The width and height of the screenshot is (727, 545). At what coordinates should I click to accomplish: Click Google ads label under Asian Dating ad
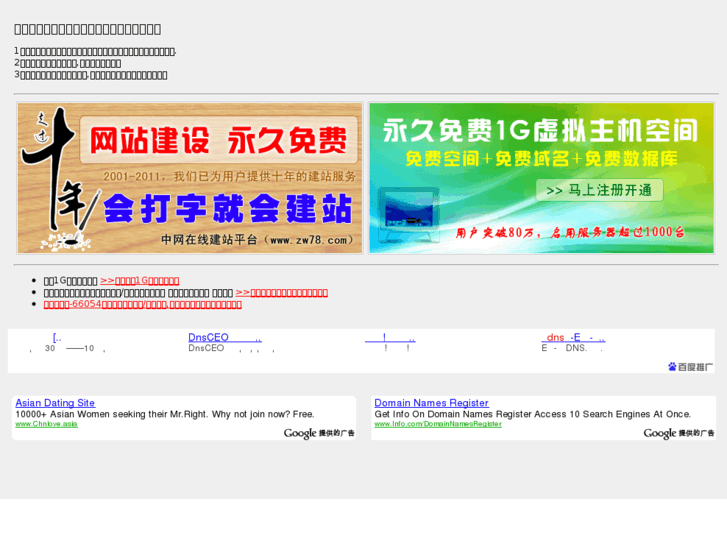(319, 433)
